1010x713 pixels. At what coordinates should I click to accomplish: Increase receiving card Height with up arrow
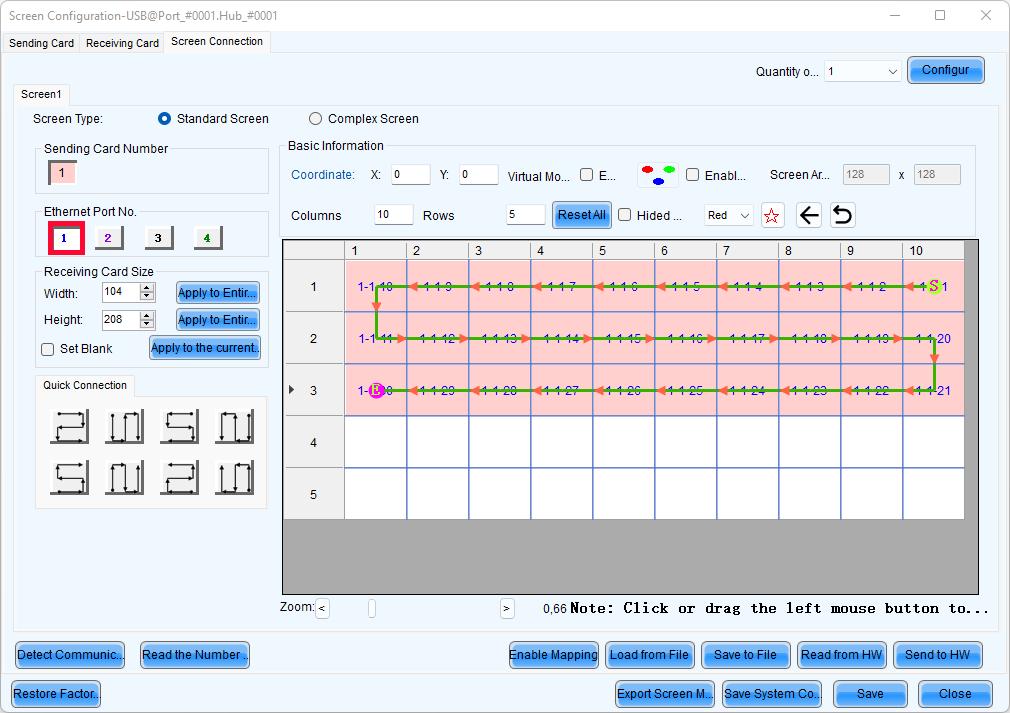pyautogui.click(x=147, y=316)
